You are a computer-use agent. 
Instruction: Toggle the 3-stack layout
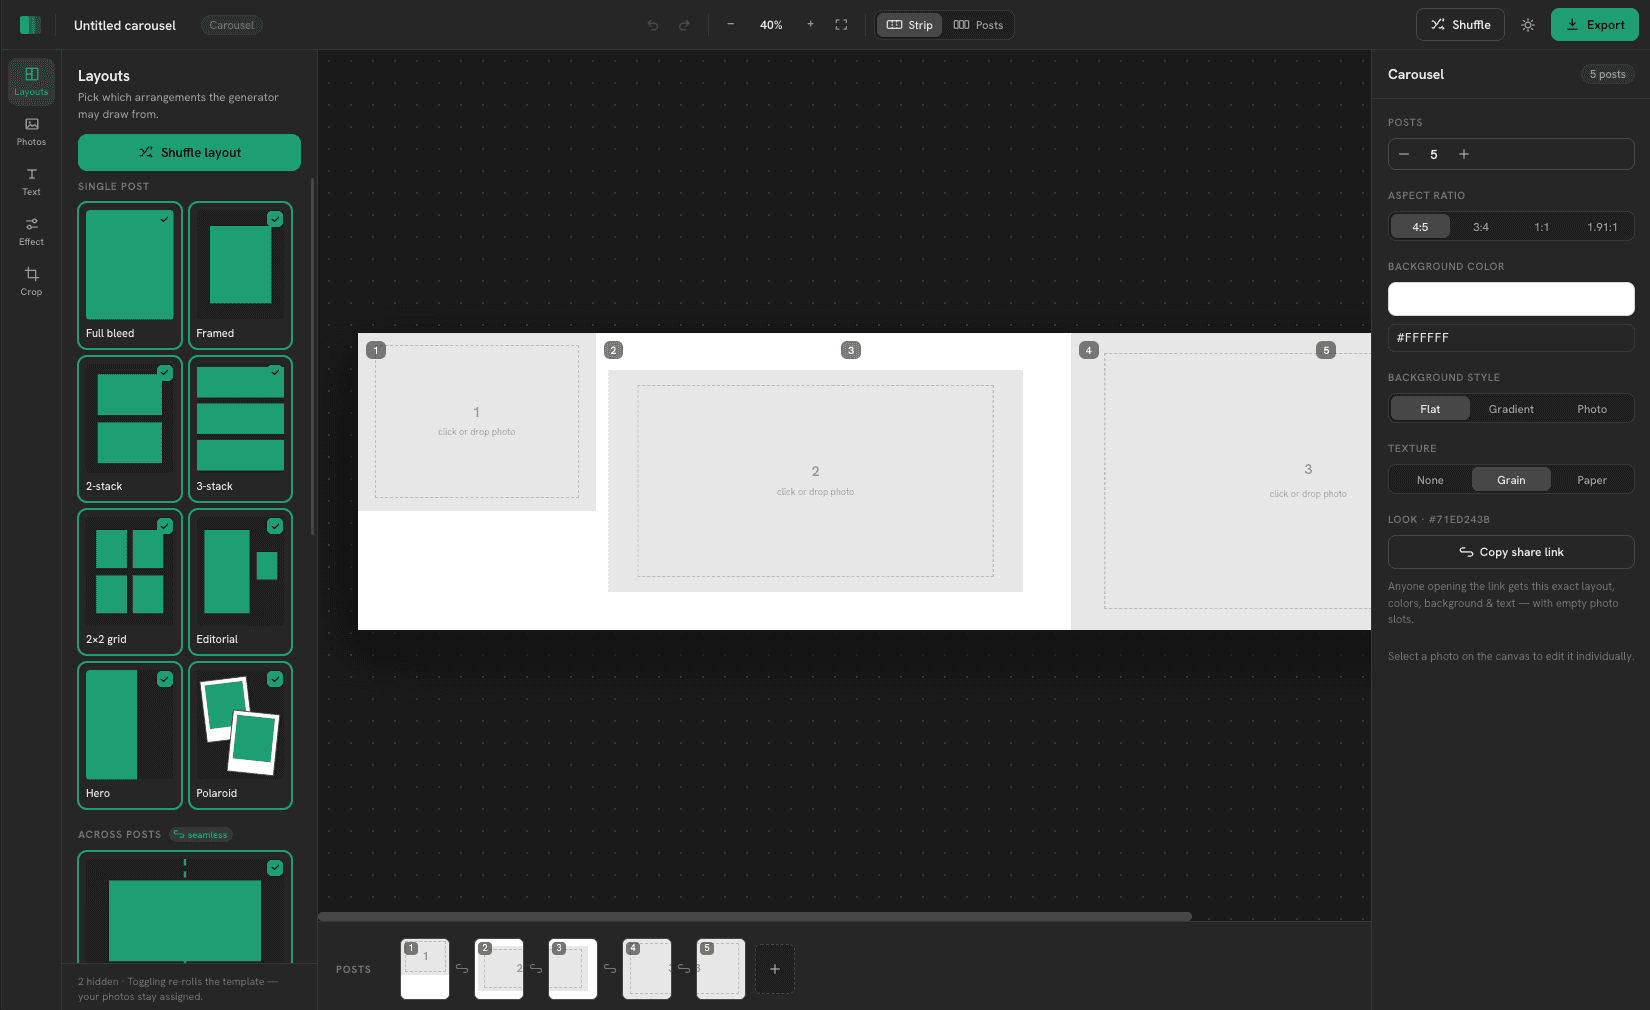240,429
